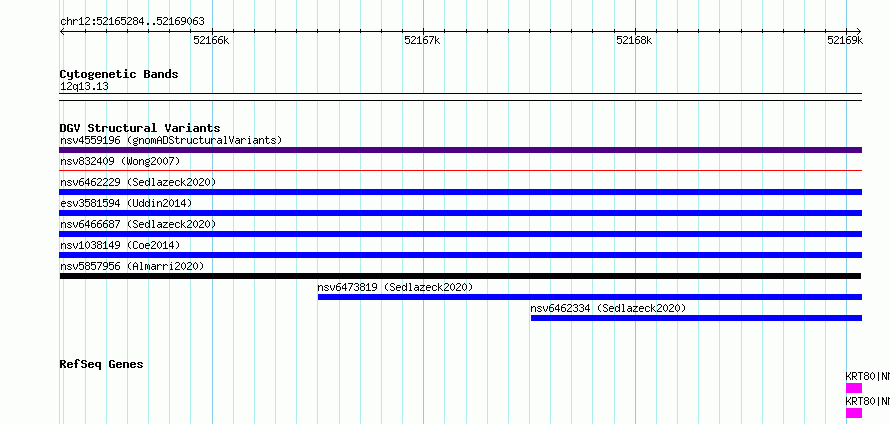The width and height of the screenshot is (890, 424).
Task: Open variant nsv6473819 (Sedlazeck2020) label
Action: 395,287
